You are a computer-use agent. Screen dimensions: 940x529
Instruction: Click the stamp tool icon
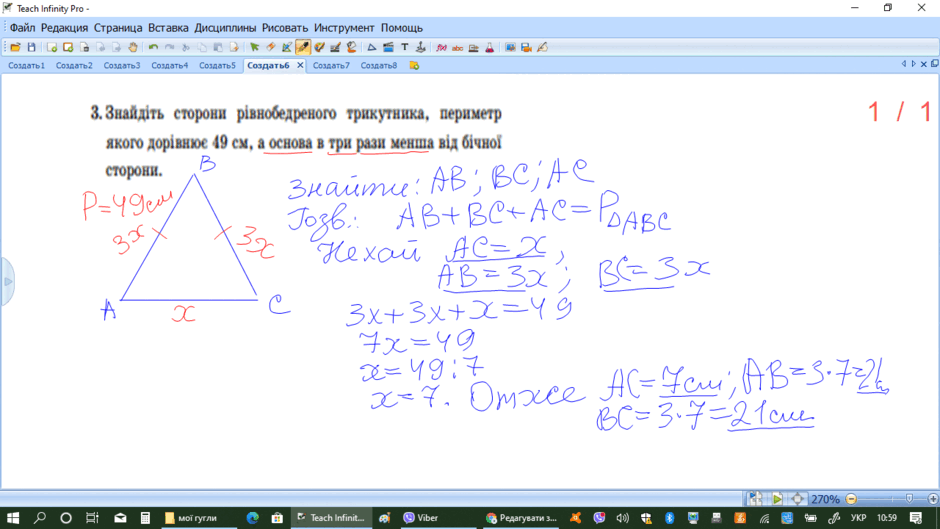[421, 47]
